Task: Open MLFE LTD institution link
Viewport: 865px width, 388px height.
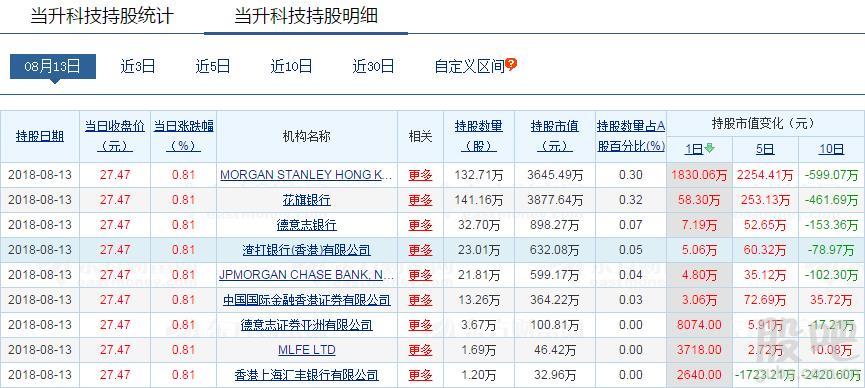Action: click(307, 350)
